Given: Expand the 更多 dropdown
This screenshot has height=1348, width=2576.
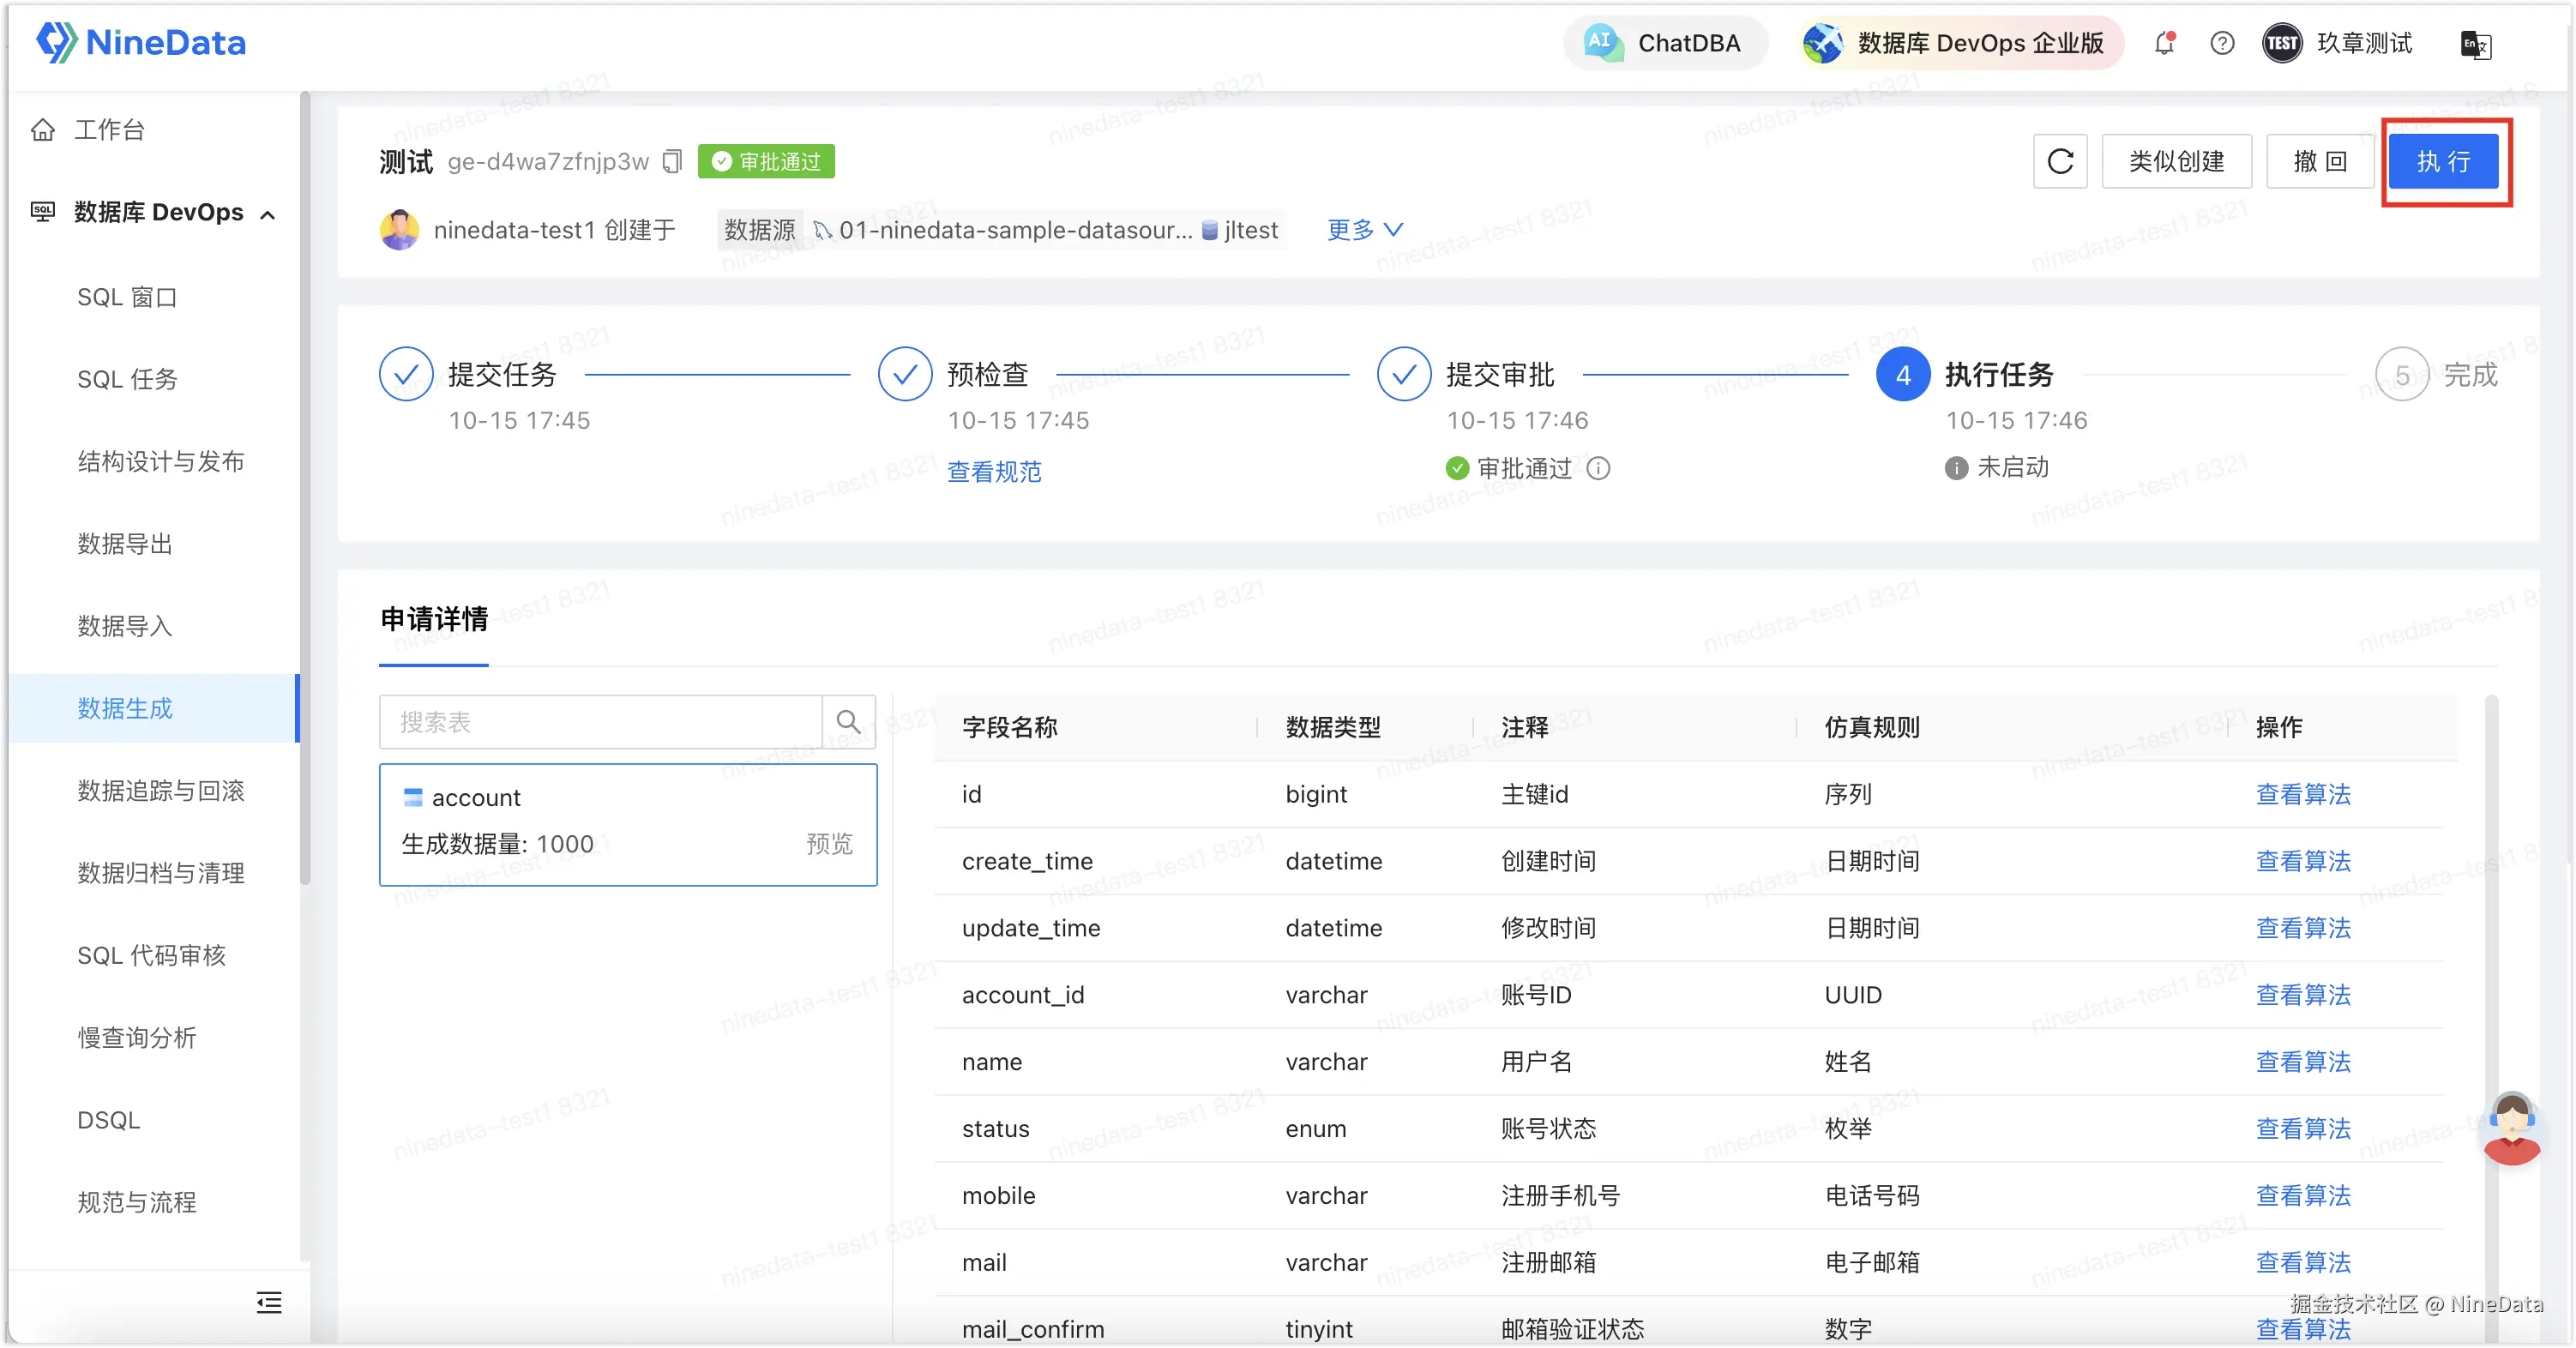Looking at the screenshot, I should pos(1365,230).
